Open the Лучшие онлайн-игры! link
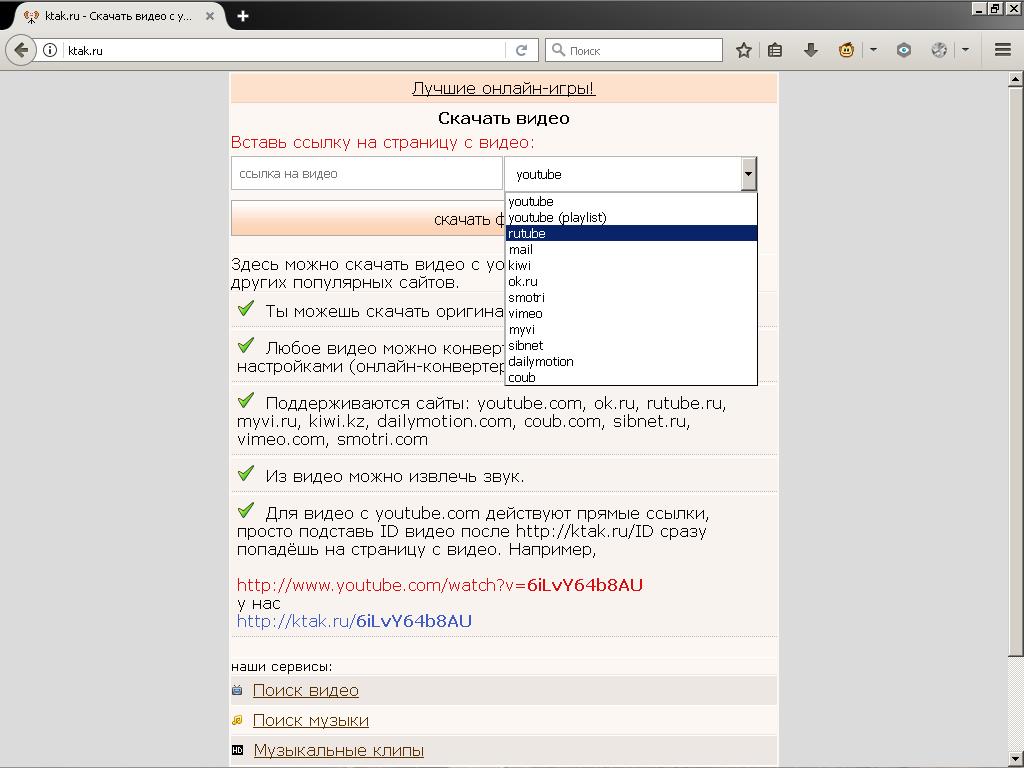 504,88
